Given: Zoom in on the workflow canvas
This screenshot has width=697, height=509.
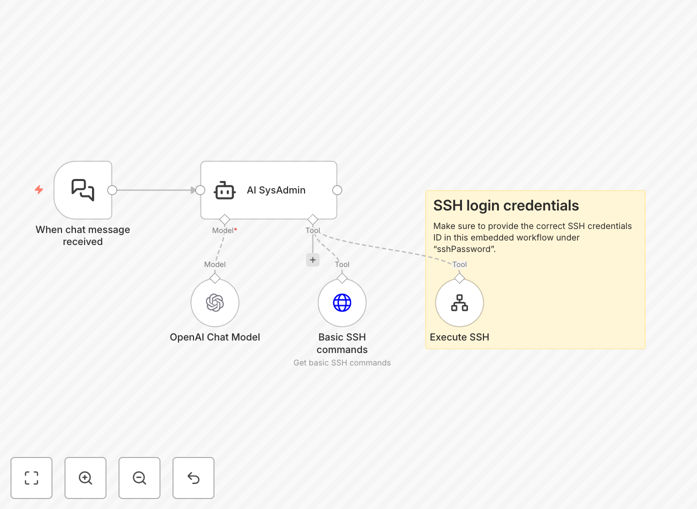Looking at the screenshot, I should 85,478.
